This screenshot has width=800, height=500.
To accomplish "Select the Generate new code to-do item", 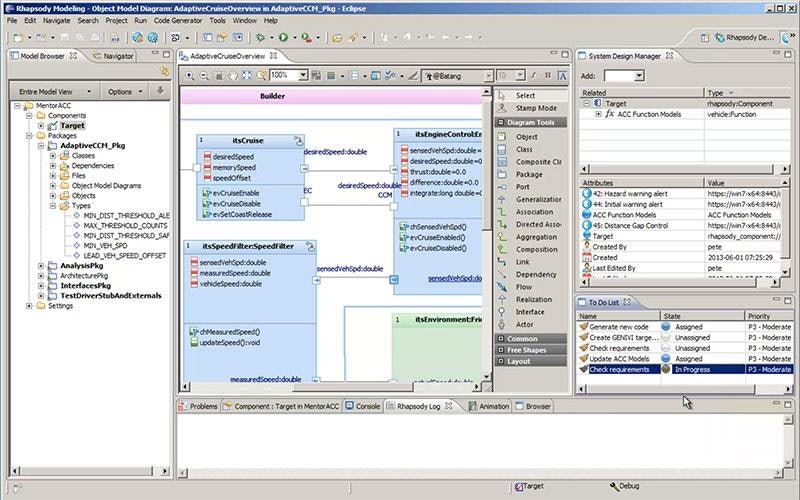I will (619, 327).
